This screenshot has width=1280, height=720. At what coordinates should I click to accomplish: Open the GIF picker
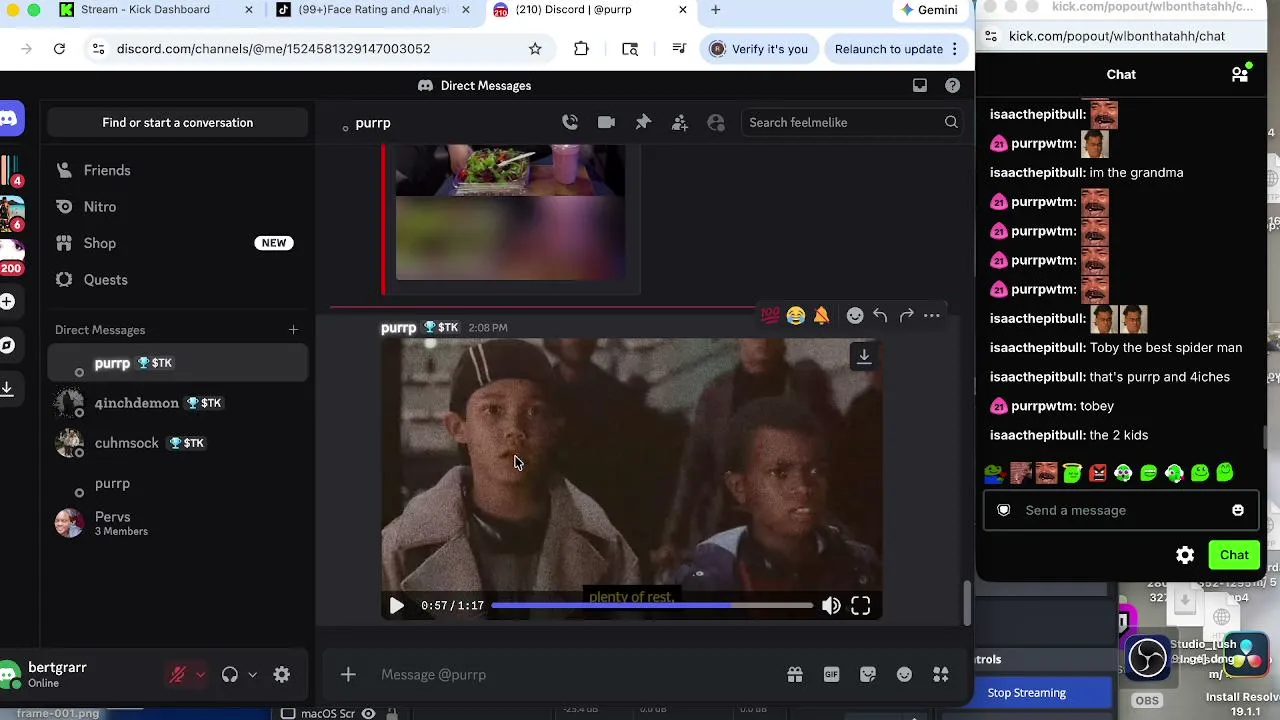(831, 675)
